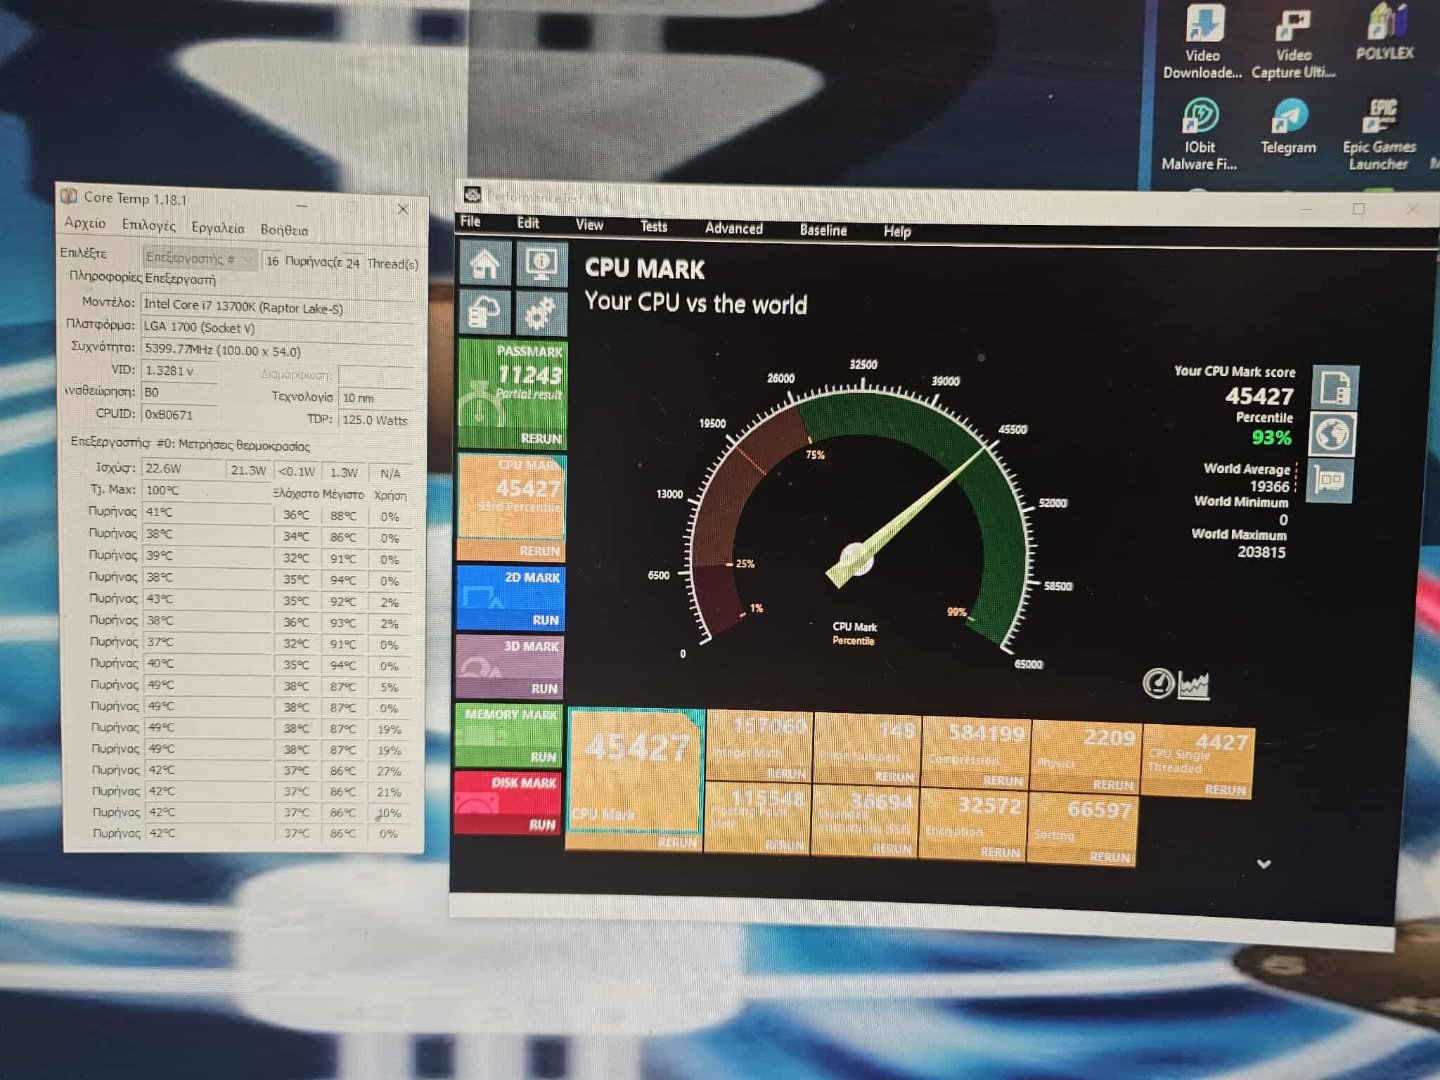Click RERUN on the large CPU Mark 45427 tile

click(677, 842)
